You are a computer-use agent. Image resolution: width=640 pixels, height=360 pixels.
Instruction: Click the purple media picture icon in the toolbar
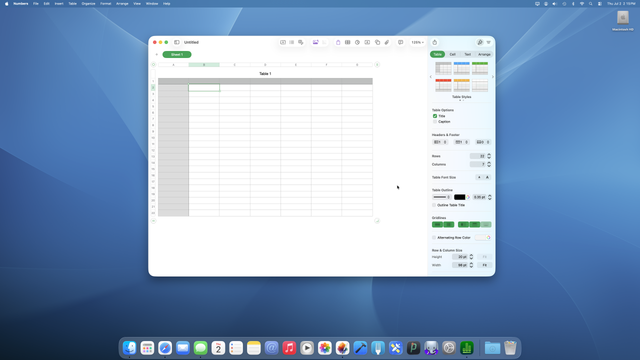(316, 42)
